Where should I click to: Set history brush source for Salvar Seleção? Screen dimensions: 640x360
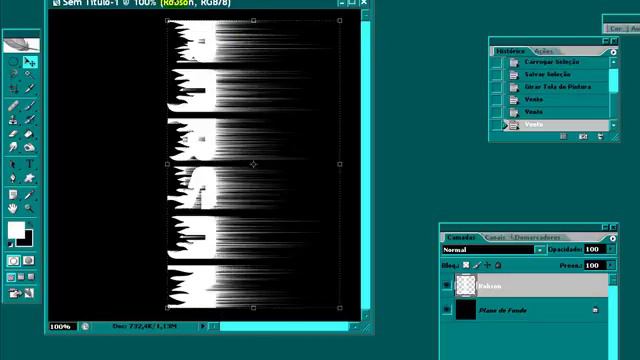[496, 75]
